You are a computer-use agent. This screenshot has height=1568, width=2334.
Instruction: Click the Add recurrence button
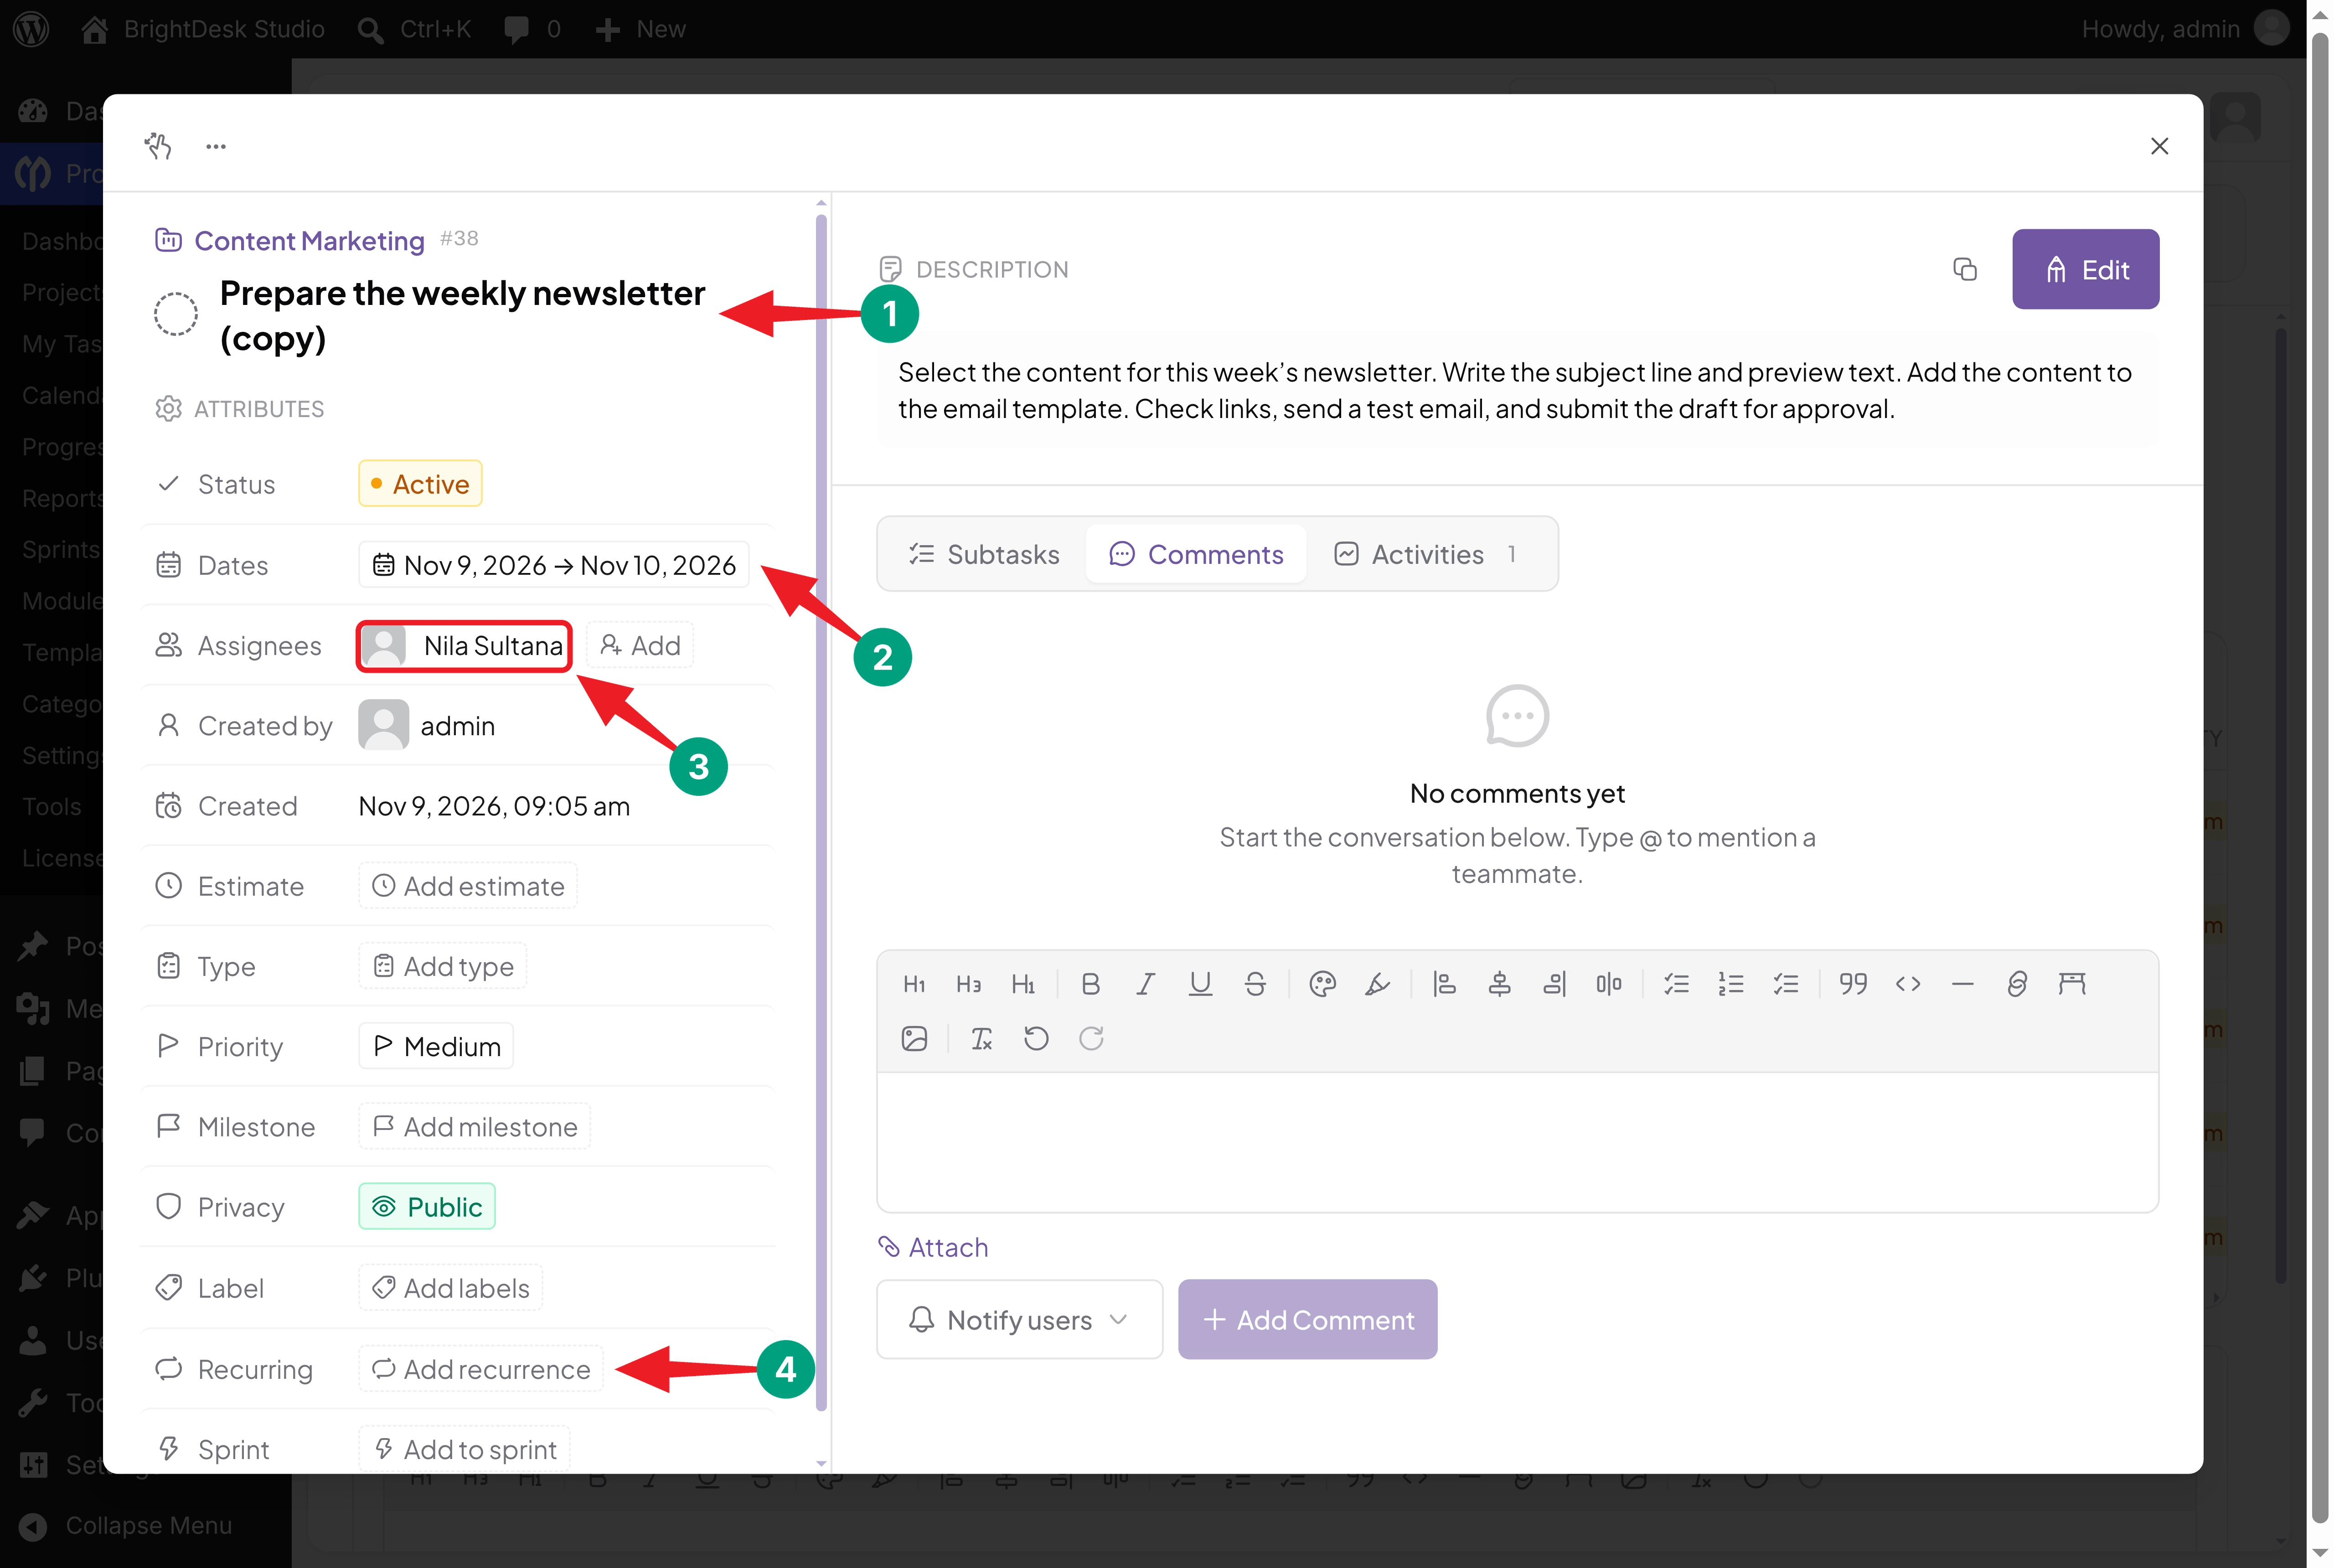point(481,1369)
